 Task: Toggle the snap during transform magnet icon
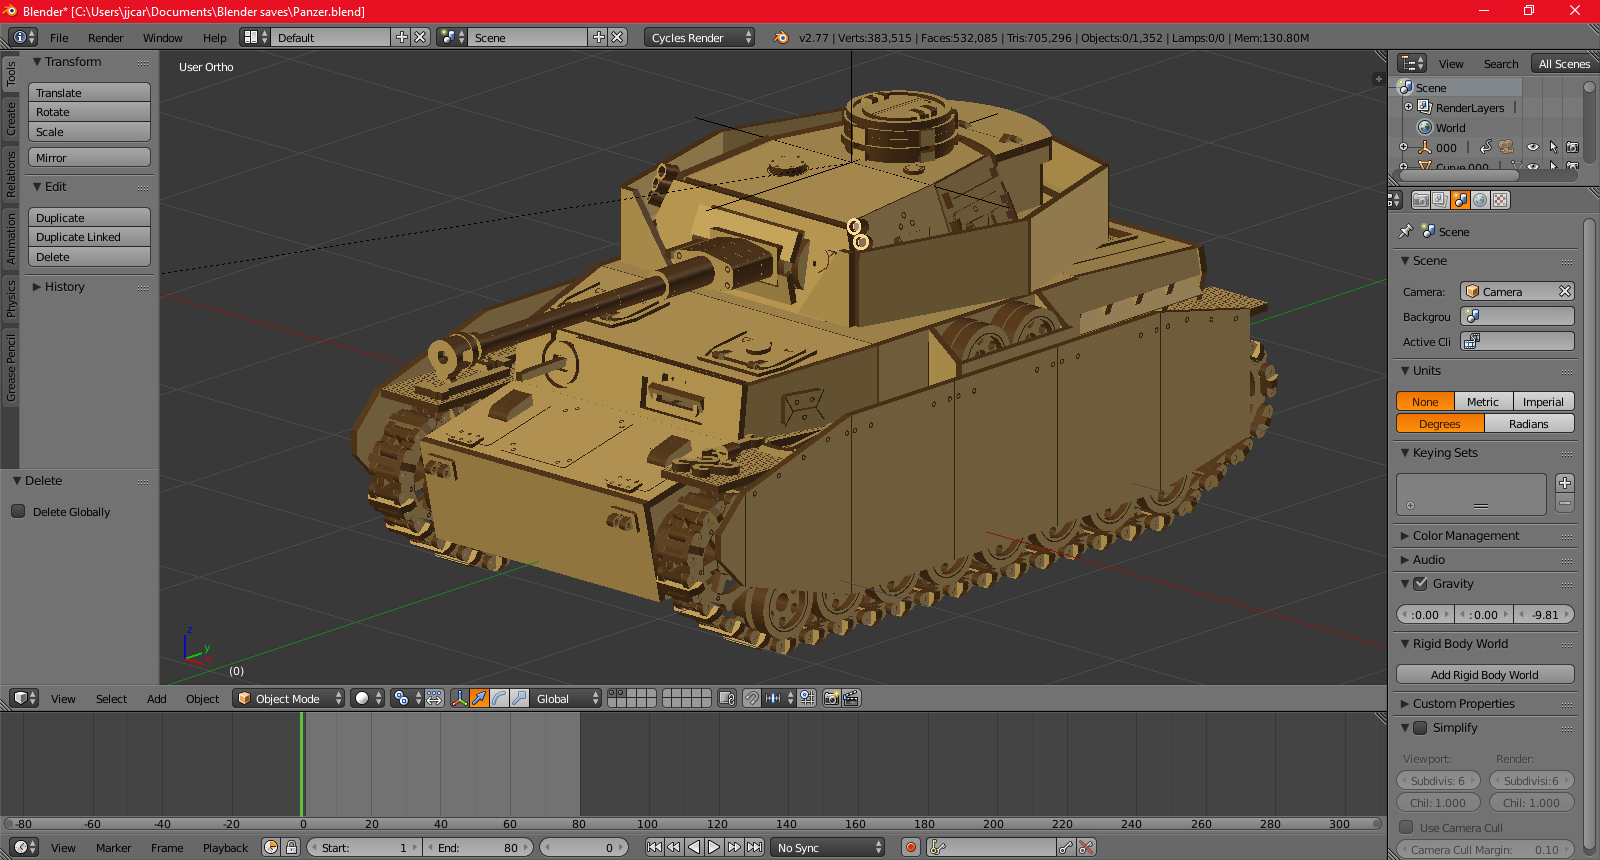point(752,698)
